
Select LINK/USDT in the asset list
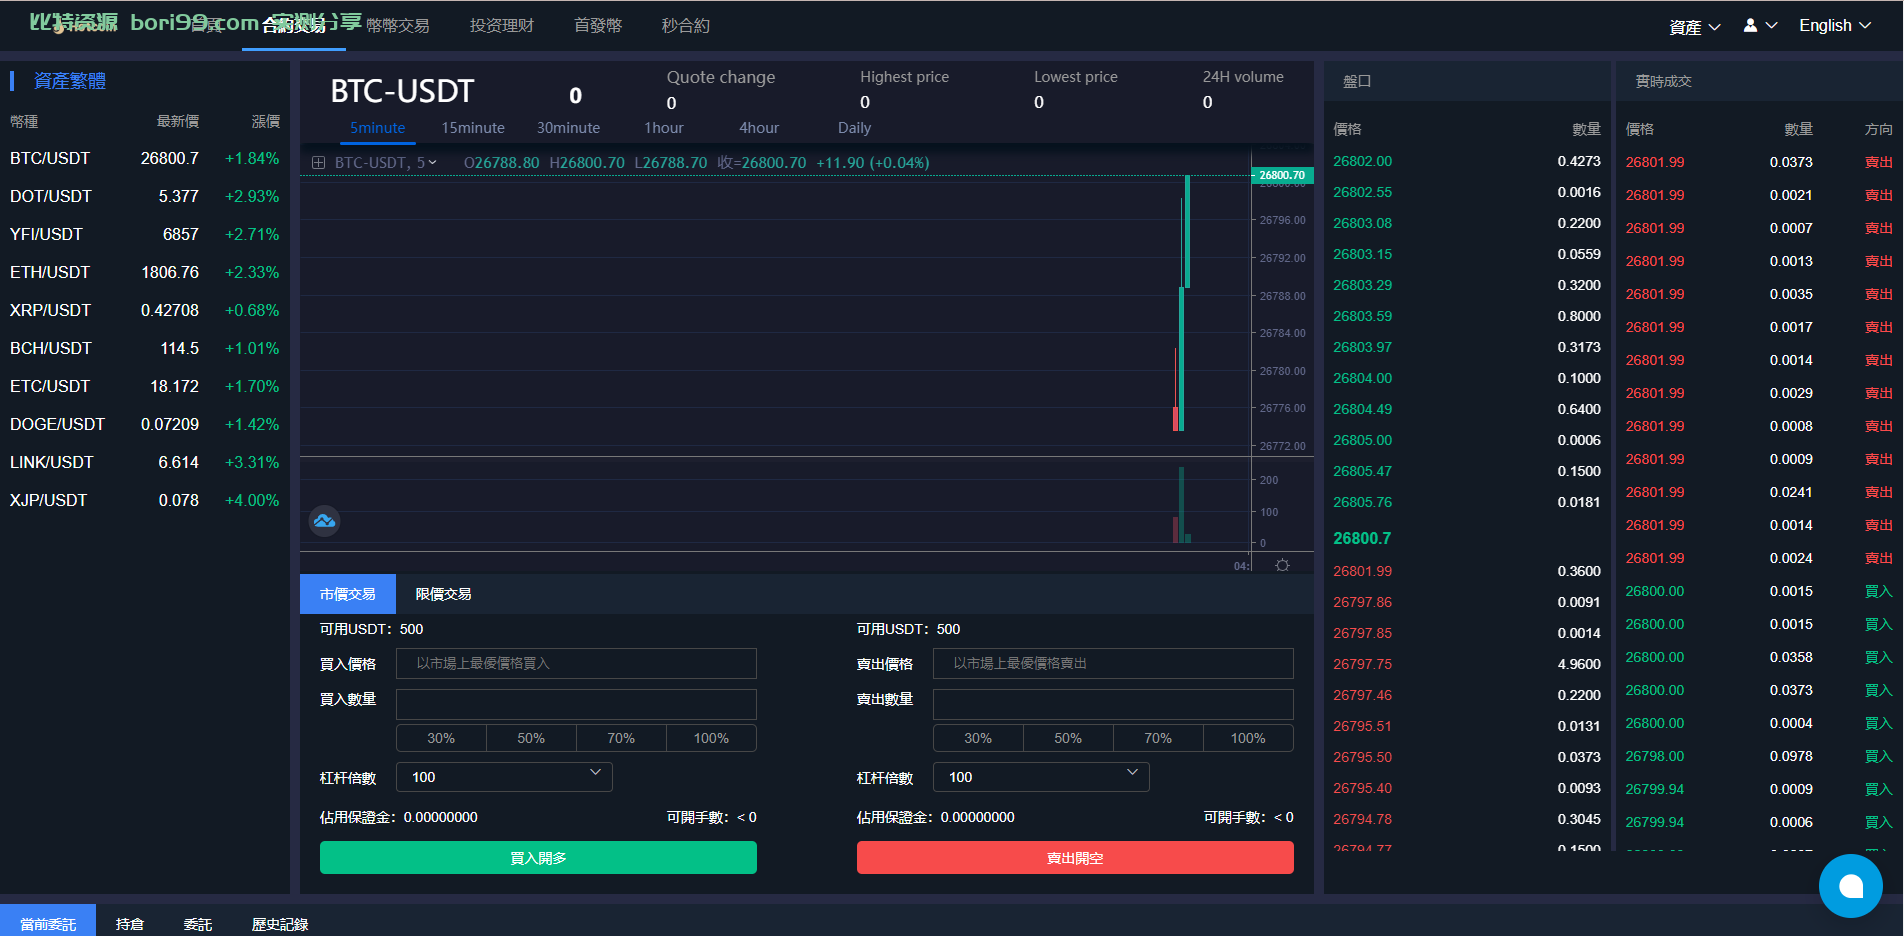tap(145, 462)
